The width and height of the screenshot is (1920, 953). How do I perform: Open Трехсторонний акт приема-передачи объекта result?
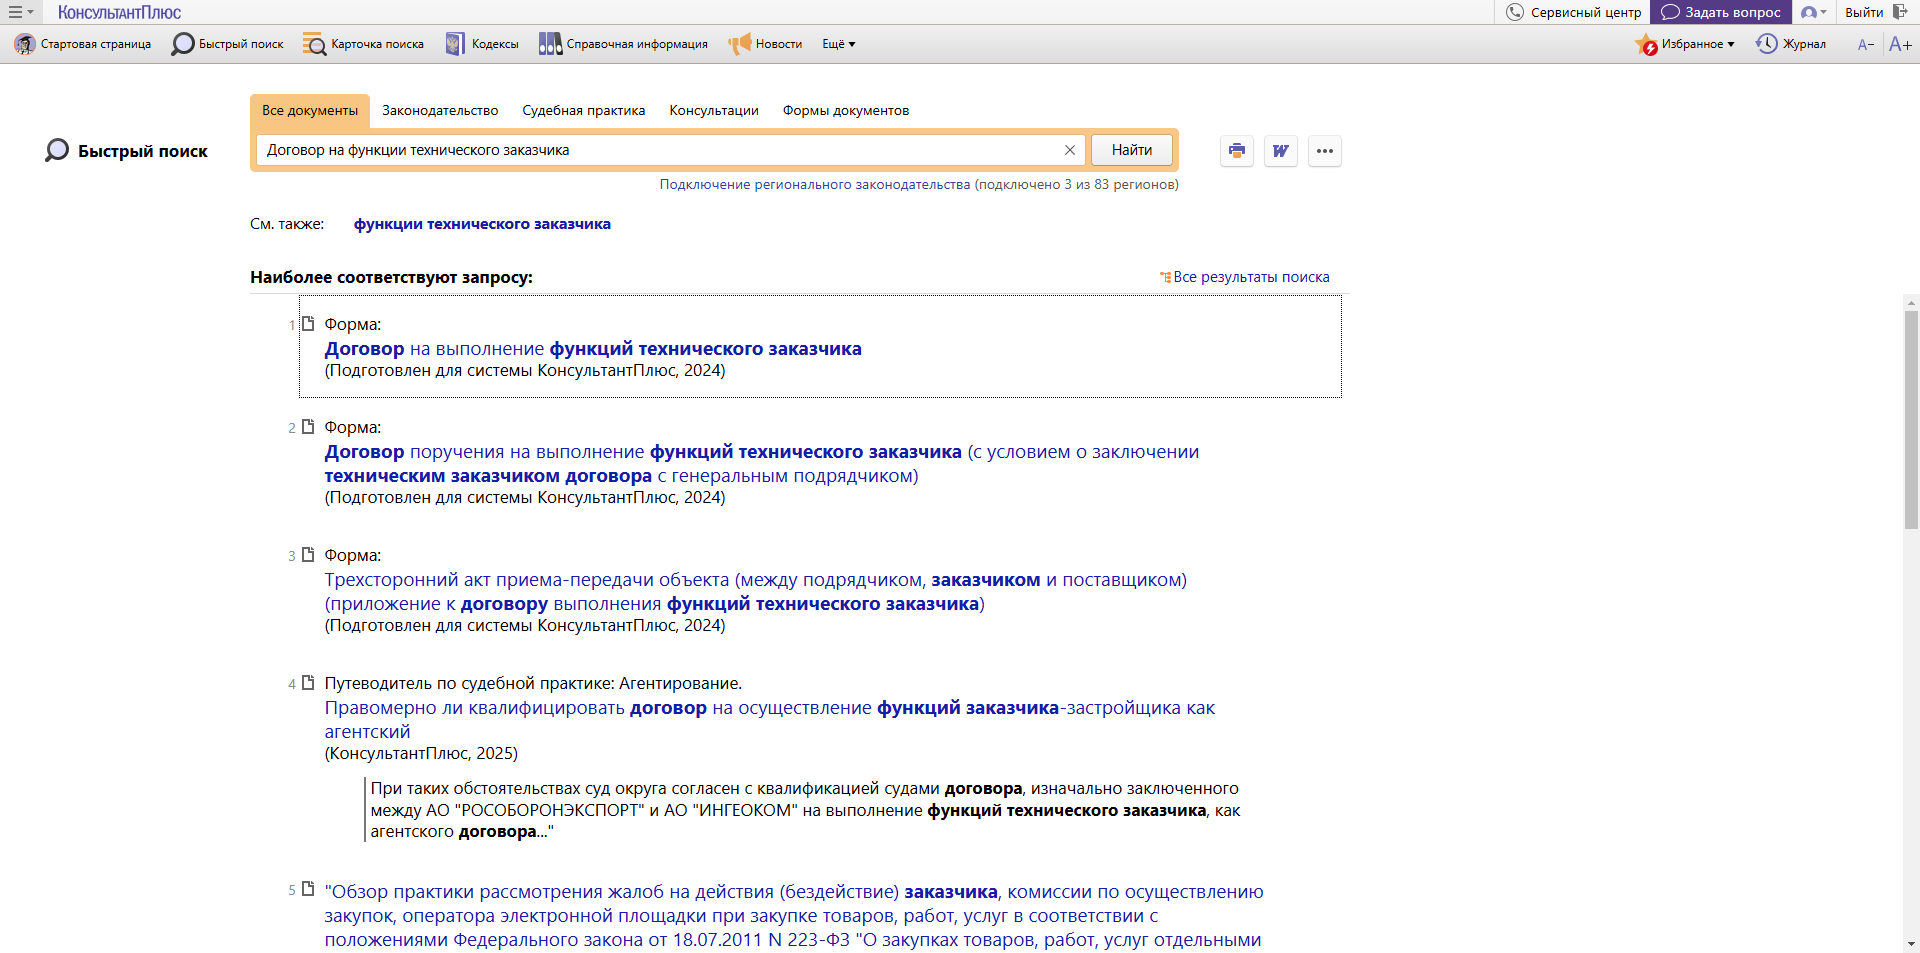tap(756, 592)
